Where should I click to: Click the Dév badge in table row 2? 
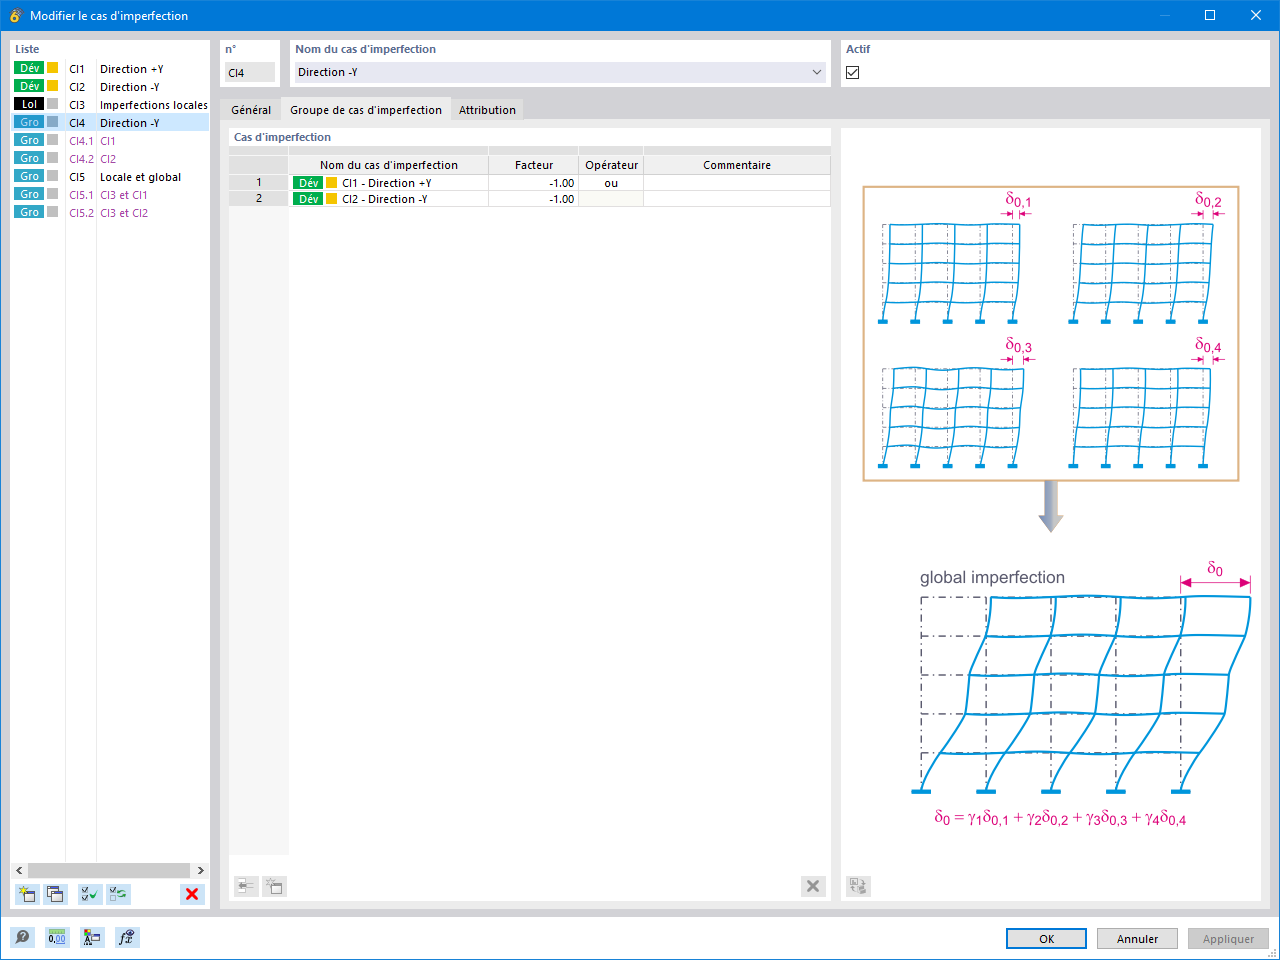[308, 199]
